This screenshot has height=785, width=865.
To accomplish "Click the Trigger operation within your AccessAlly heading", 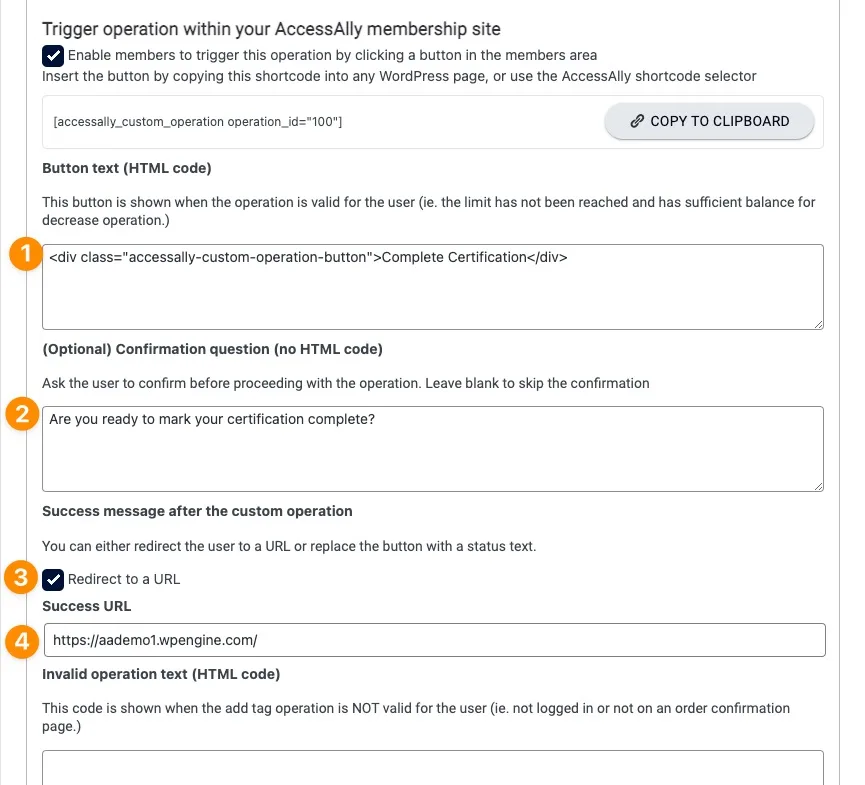I will tap(272, 30).
